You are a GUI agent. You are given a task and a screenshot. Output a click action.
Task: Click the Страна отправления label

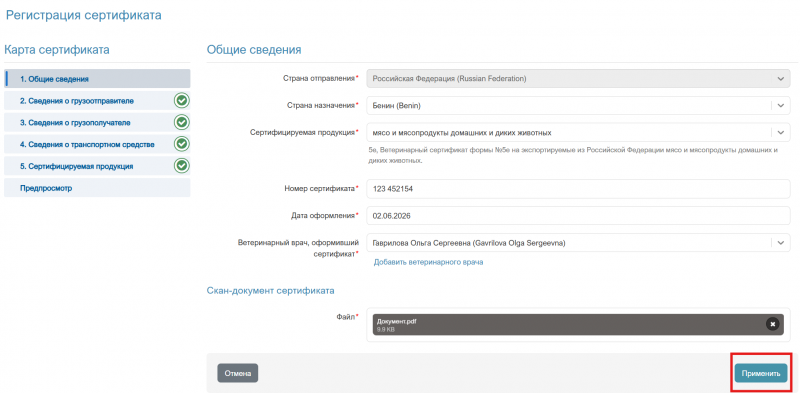coord(319,79)
